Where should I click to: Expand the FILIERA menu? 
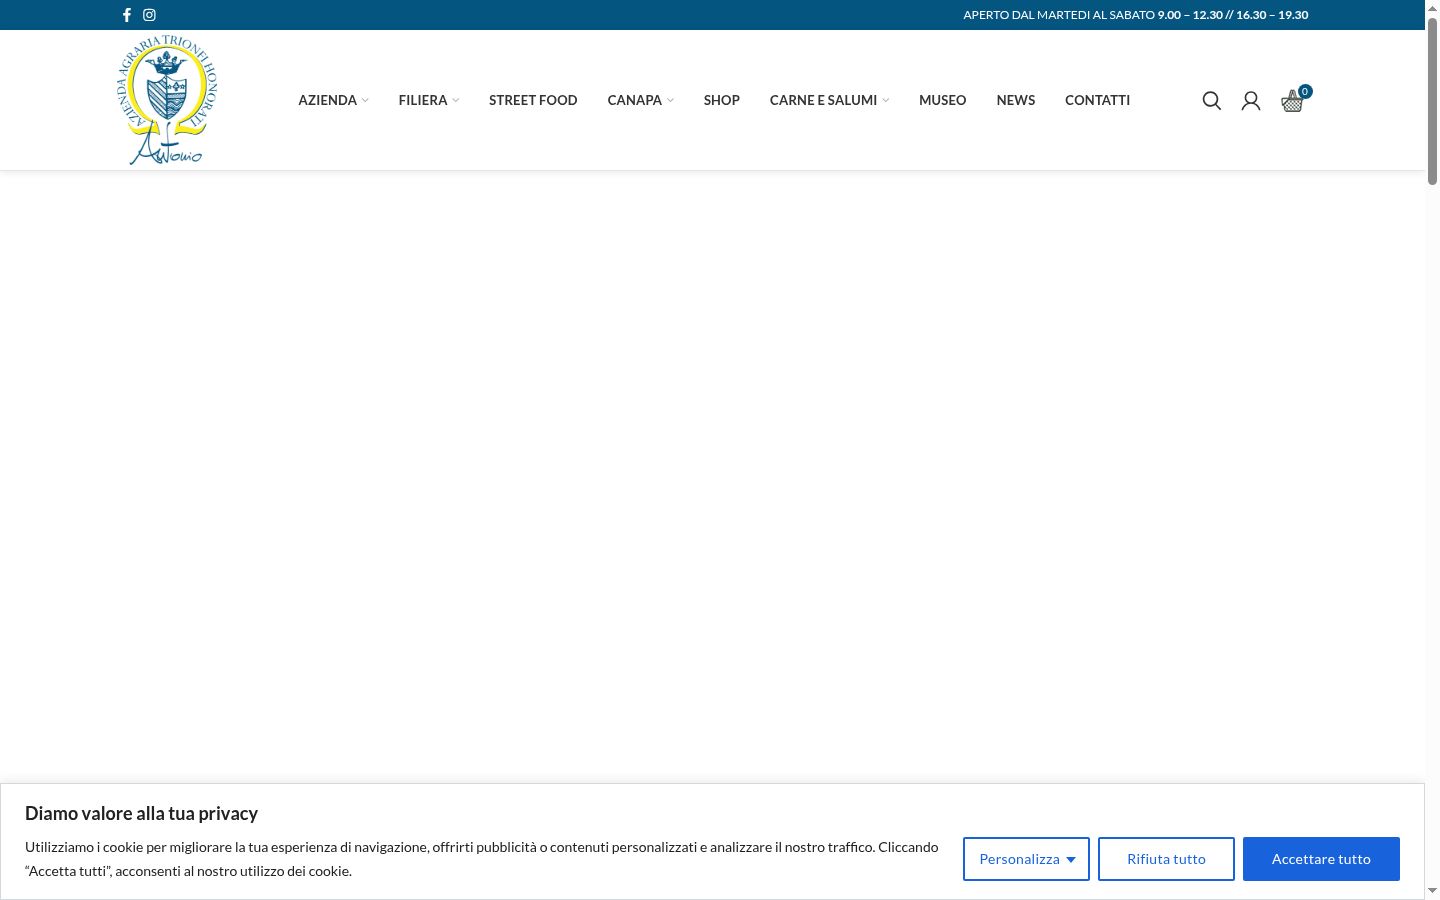[429, 100]
